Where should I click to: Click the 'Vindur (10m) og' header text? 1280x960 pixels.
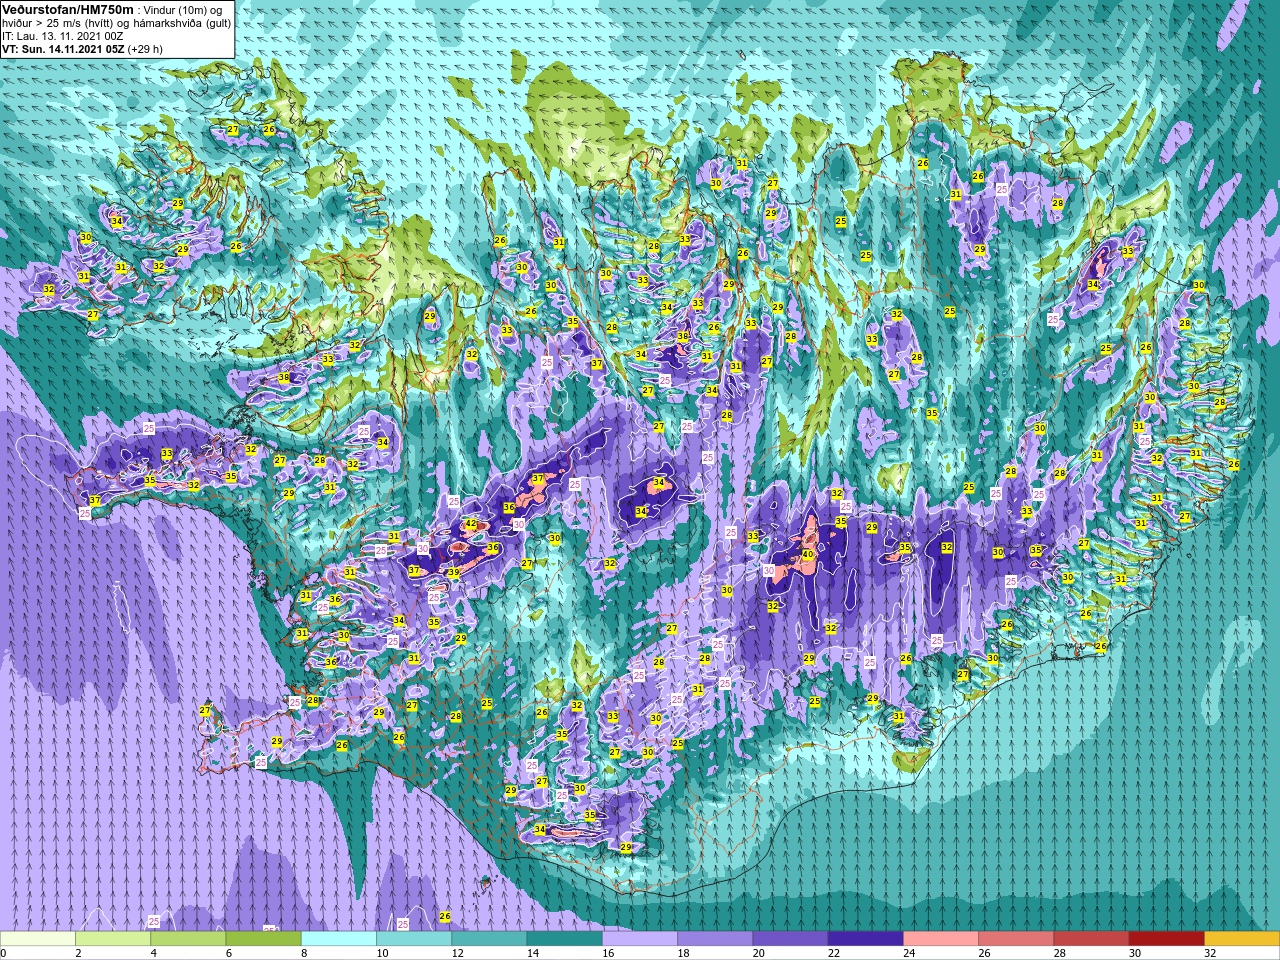pos(183,10)
